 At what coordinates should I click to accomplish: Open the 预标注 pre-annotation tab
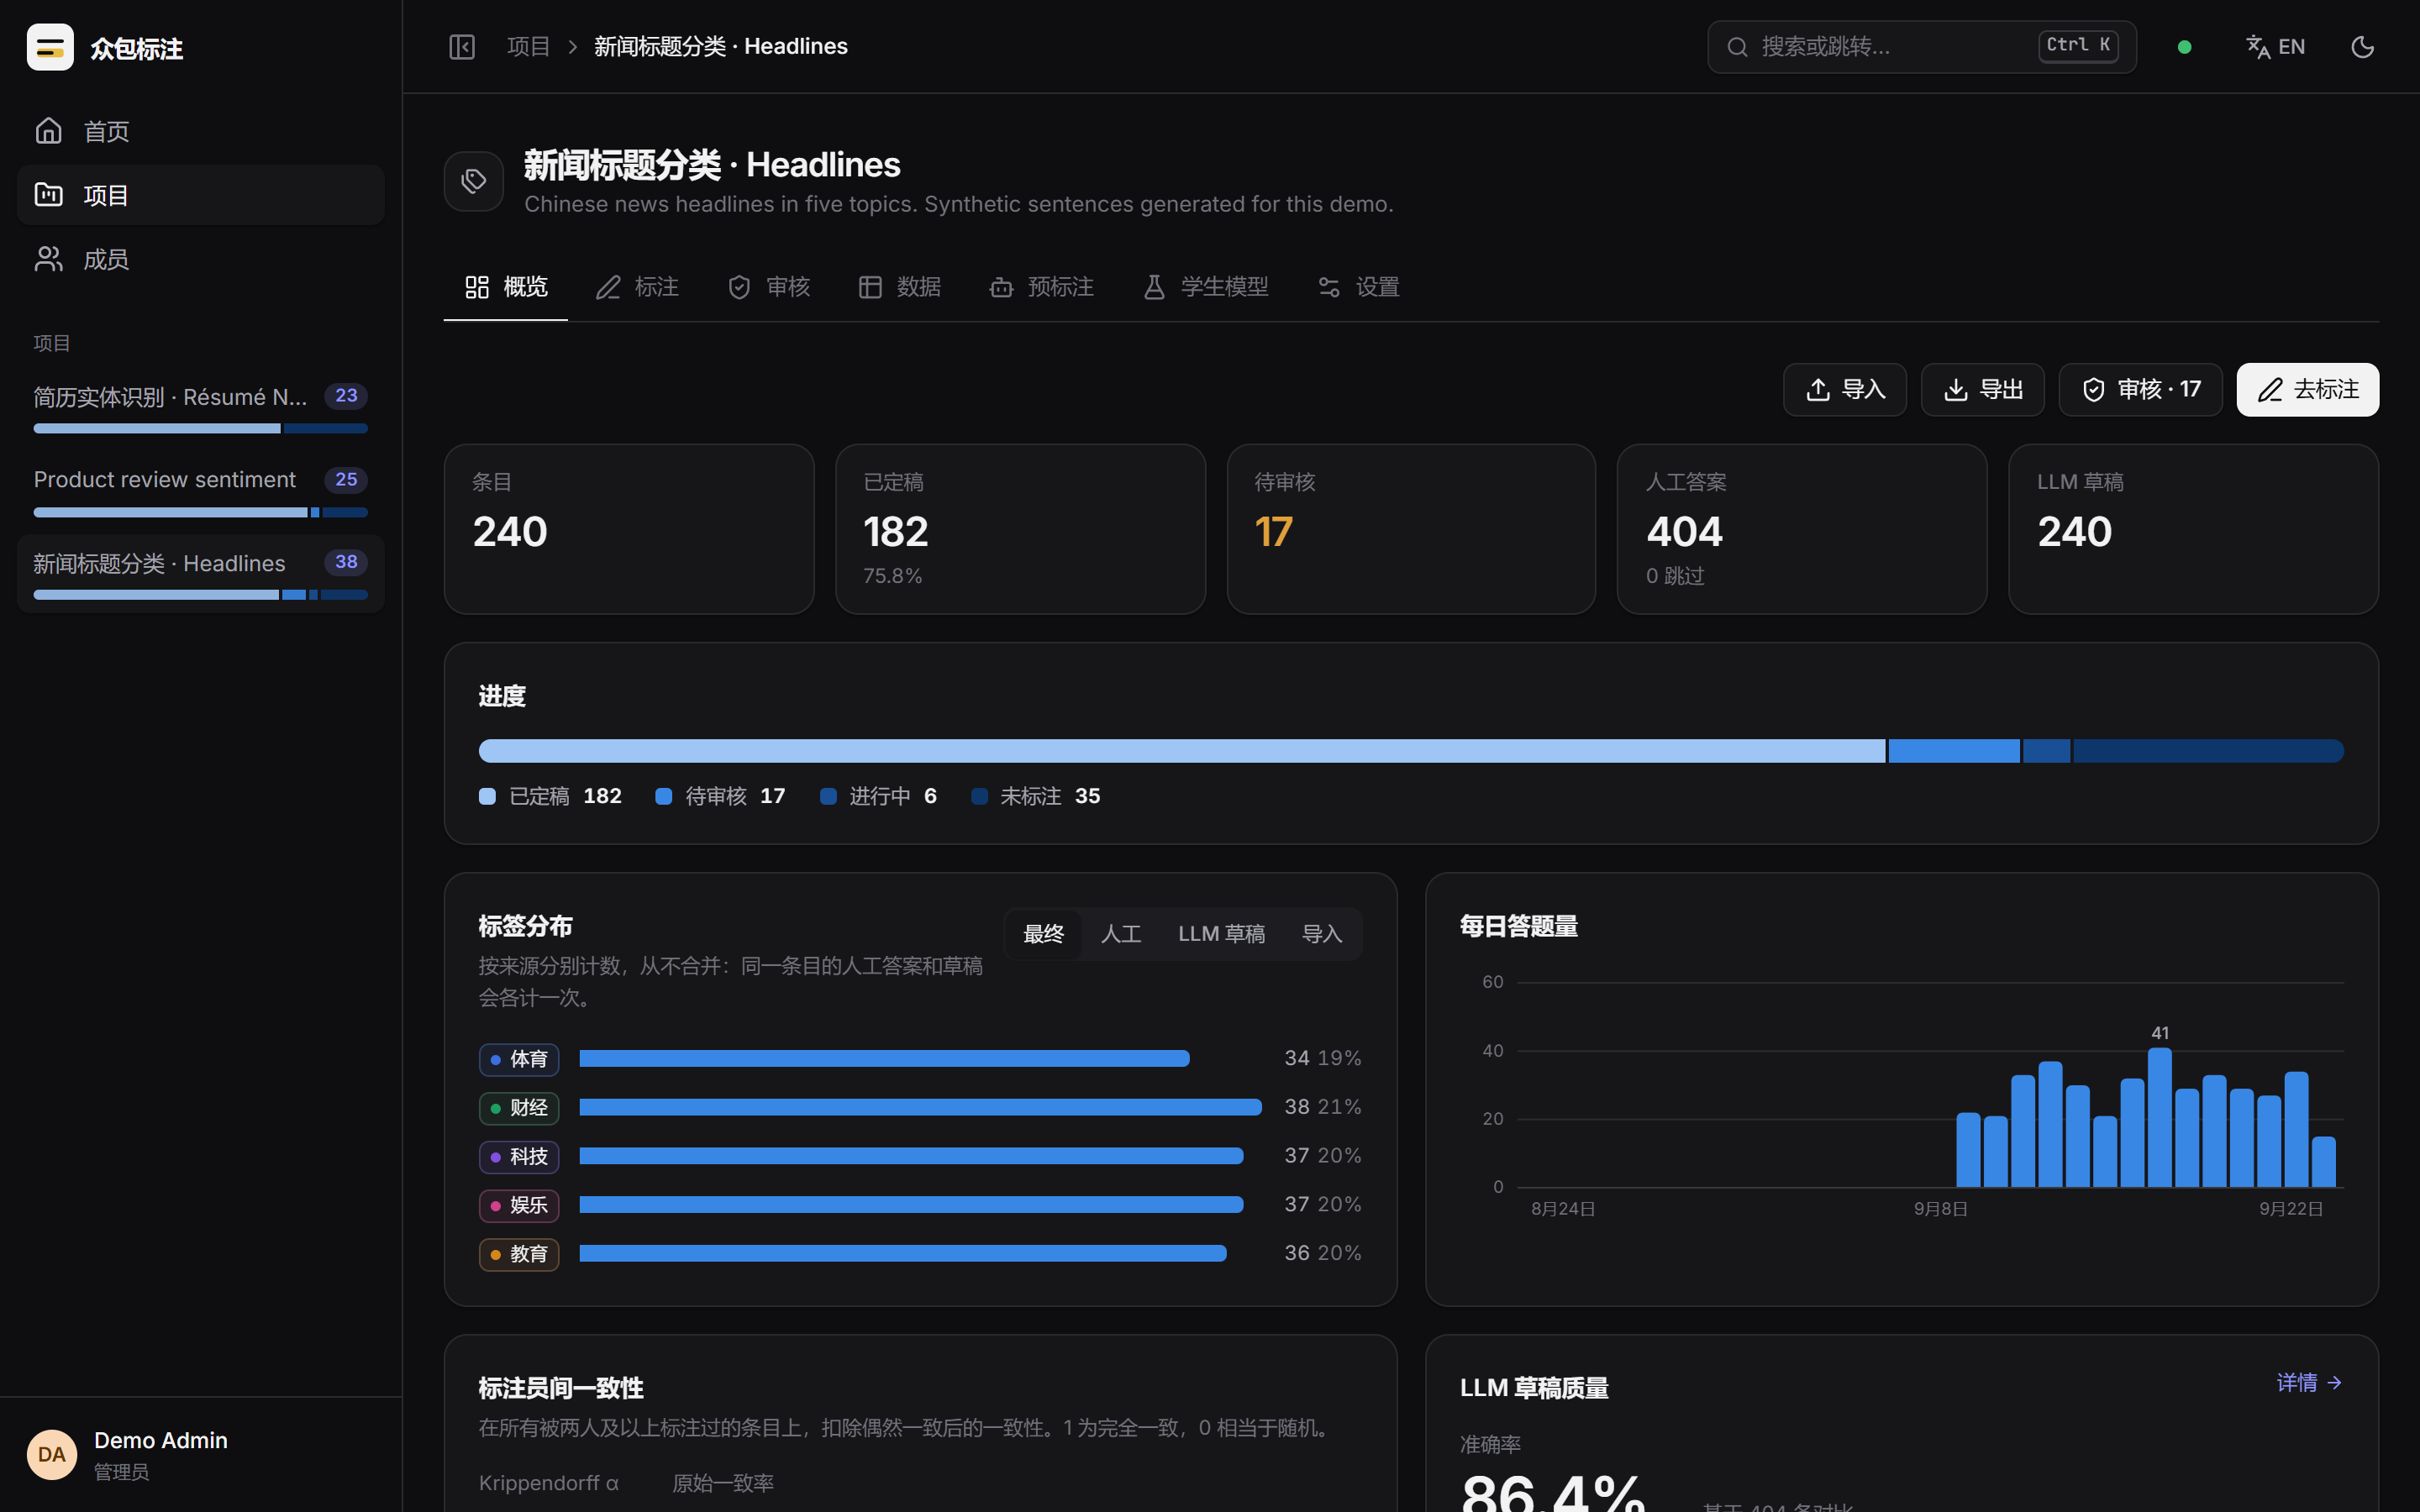pyautogui.click(x=1041, y=287)
